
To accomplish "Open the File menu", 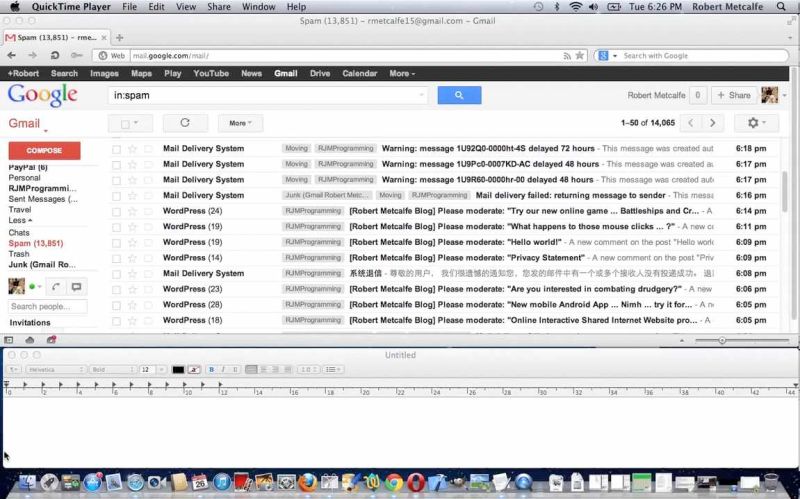I will coord(130,7).
